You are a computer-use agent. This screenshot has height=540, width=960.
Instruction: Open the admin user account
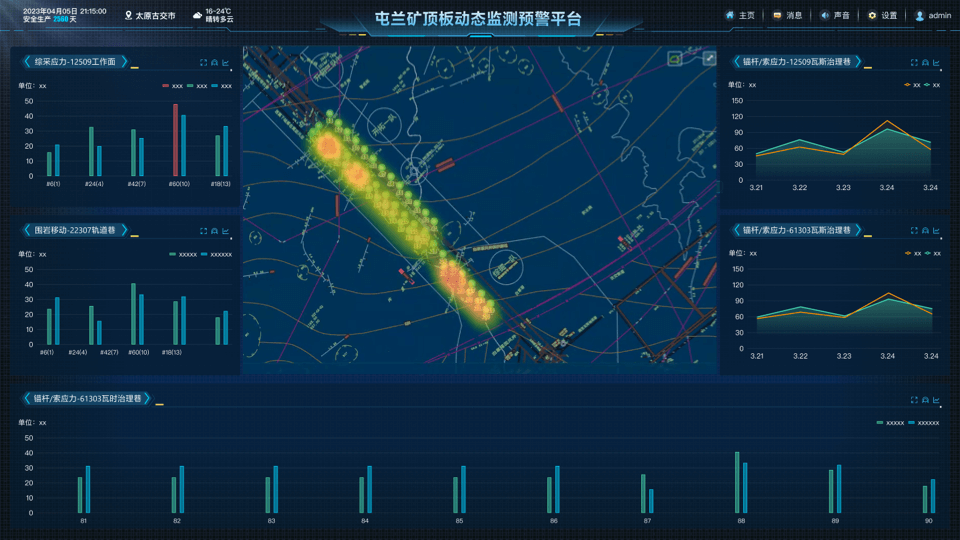[x=932, y=16]
